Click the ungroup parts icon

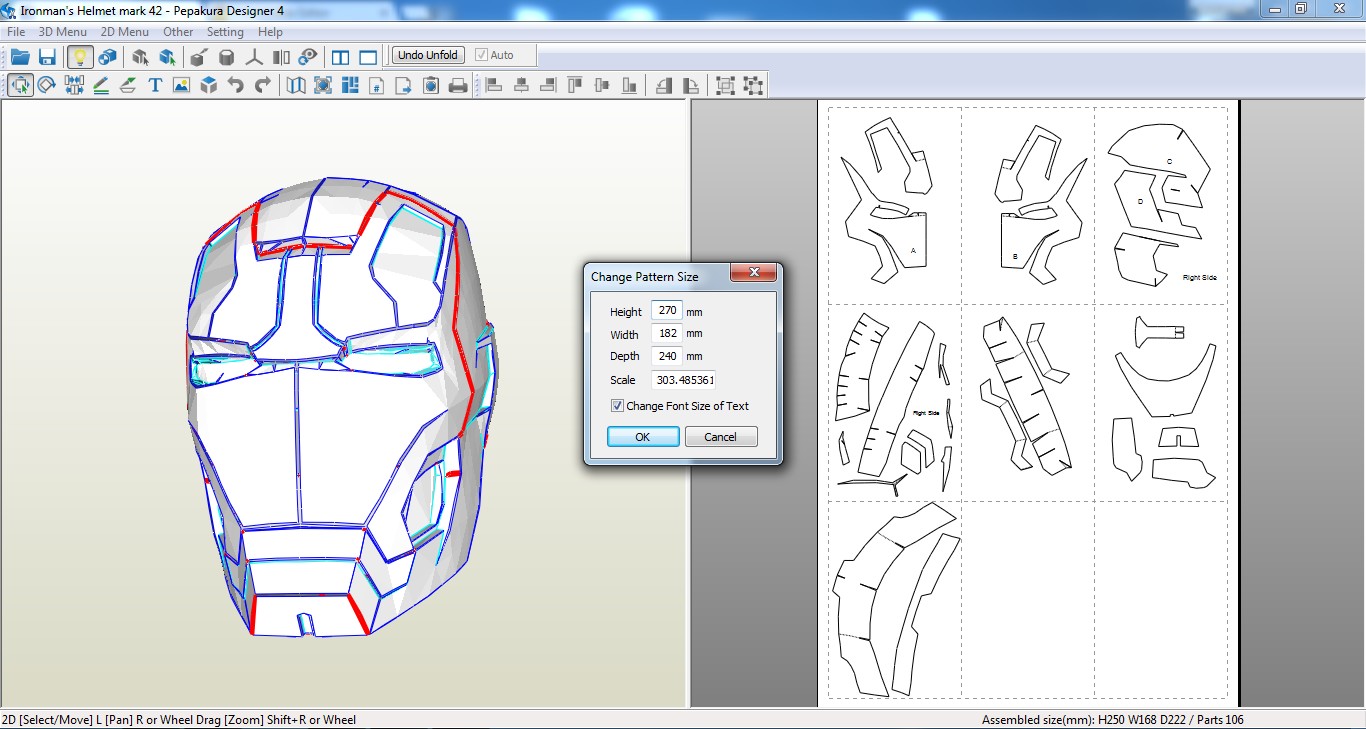tap(753, 85)
